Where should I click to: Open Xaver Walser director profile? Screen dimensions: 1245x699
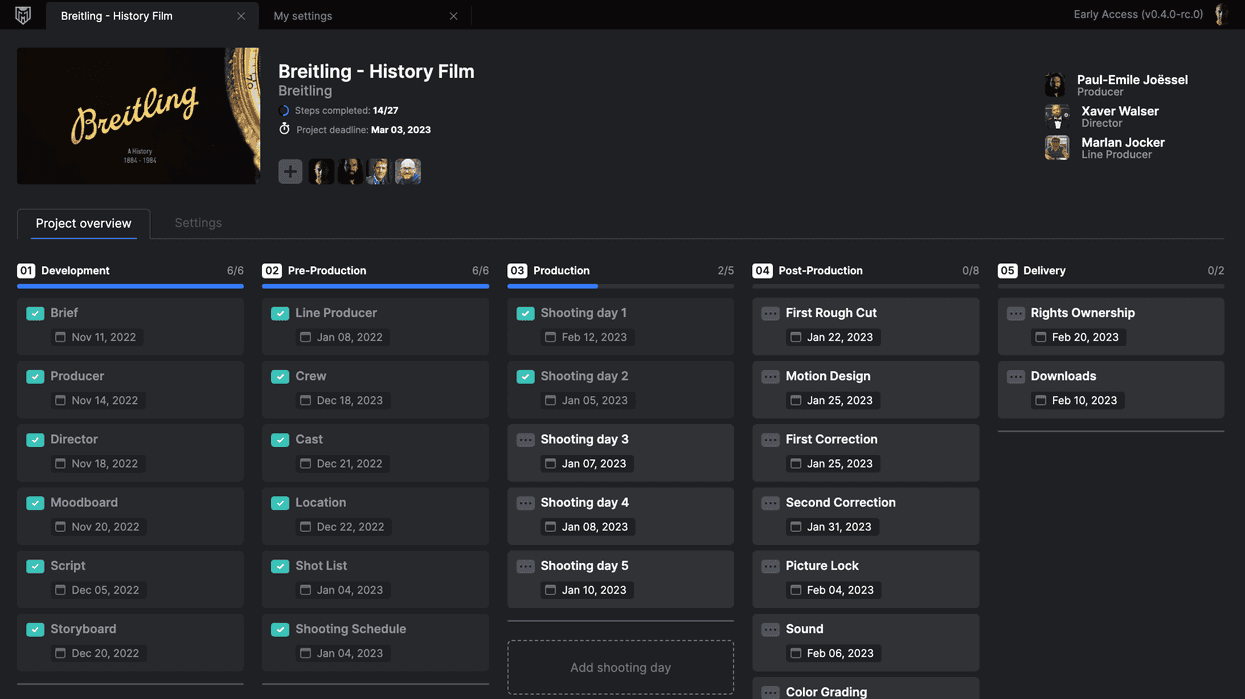1103,116
